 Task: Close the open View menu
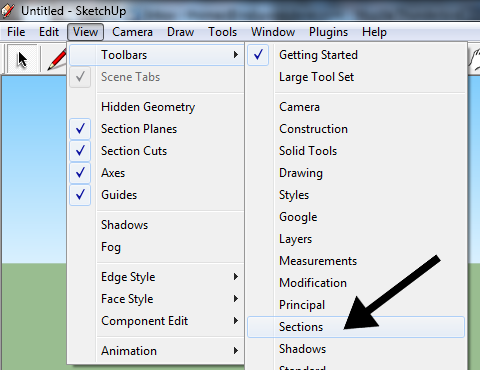(x=85, y=32)
